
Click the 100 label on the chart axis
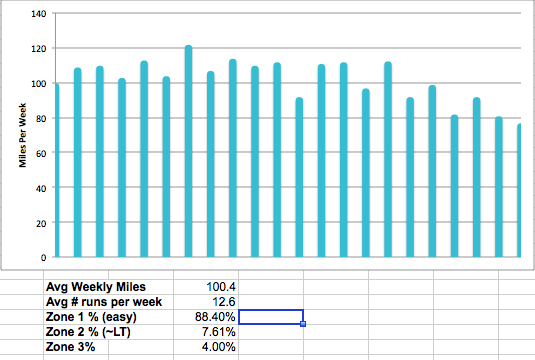coord(39,84)
